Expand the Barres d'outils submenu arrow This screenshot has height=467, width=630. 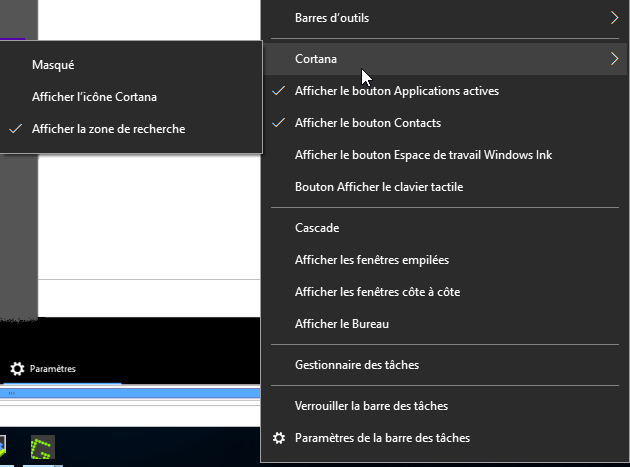tap(614, 17)
